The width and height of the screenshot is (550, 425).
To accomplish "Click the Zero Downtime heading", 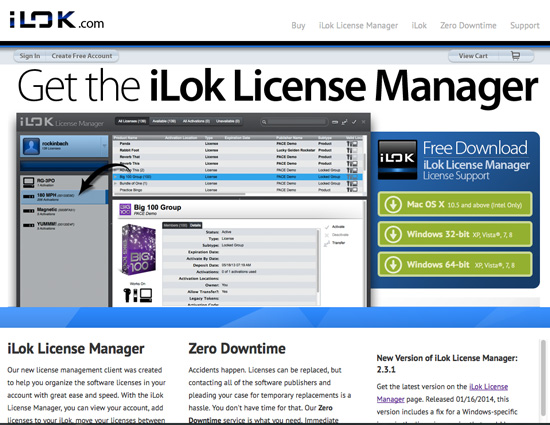I will 237,349.
